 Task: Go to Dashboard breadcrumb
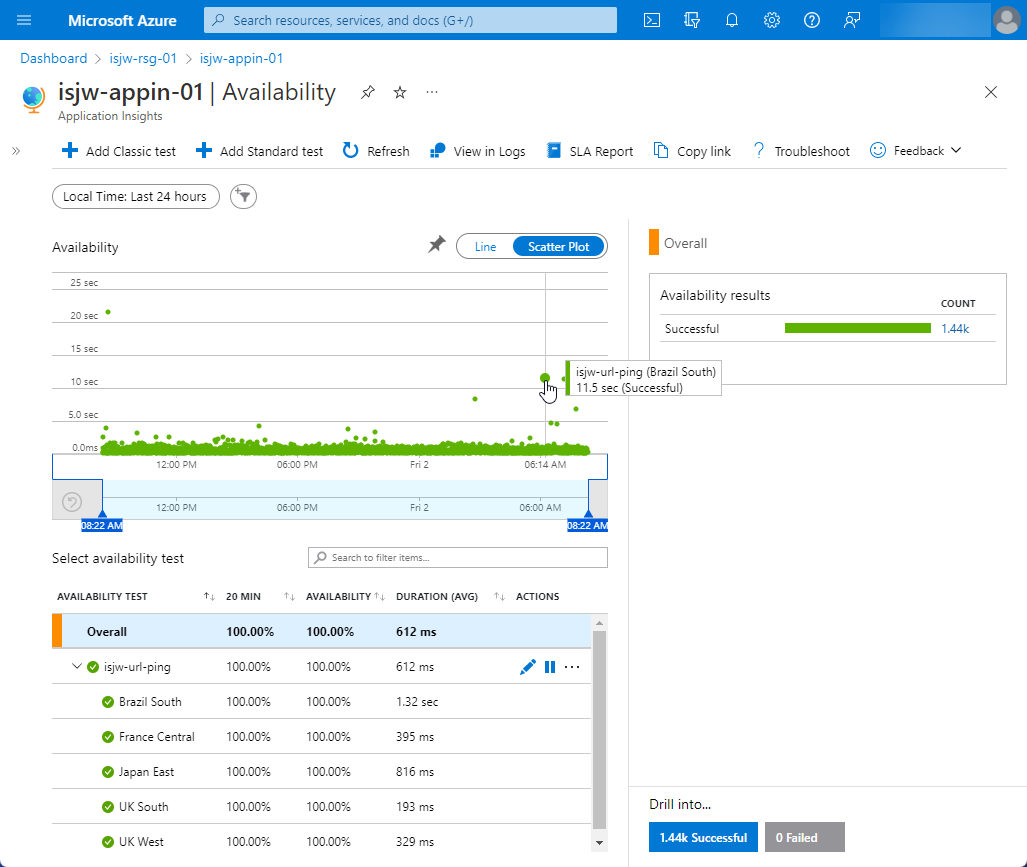tap(54, 58)
